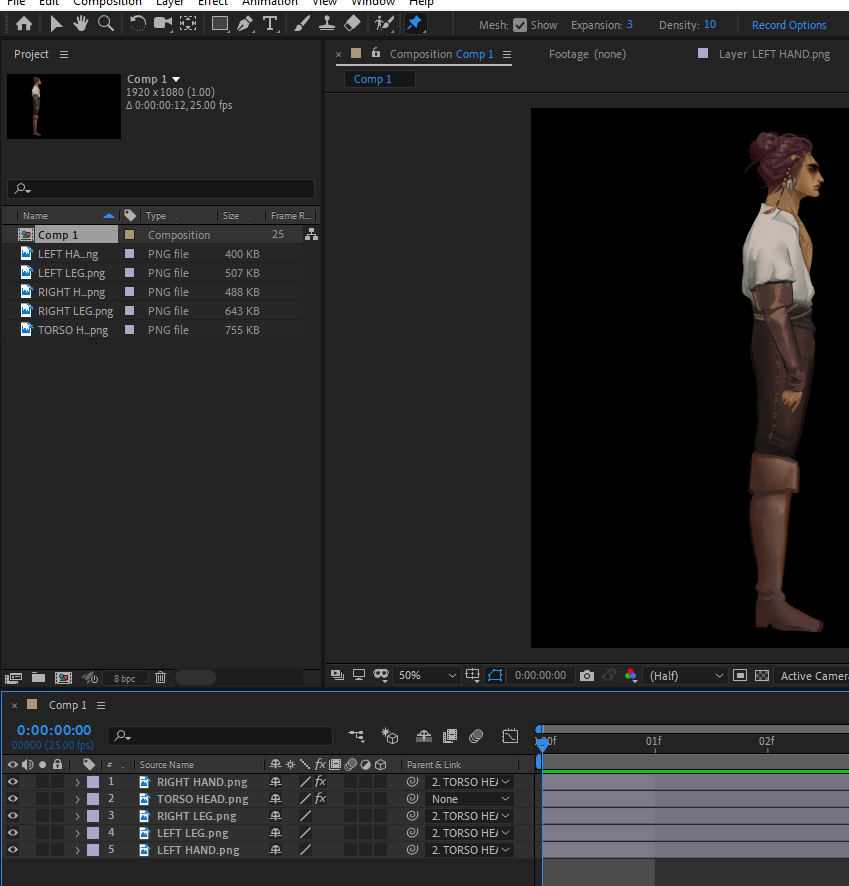
Task: Click Record Options
Action: click(x=789, y=25)
